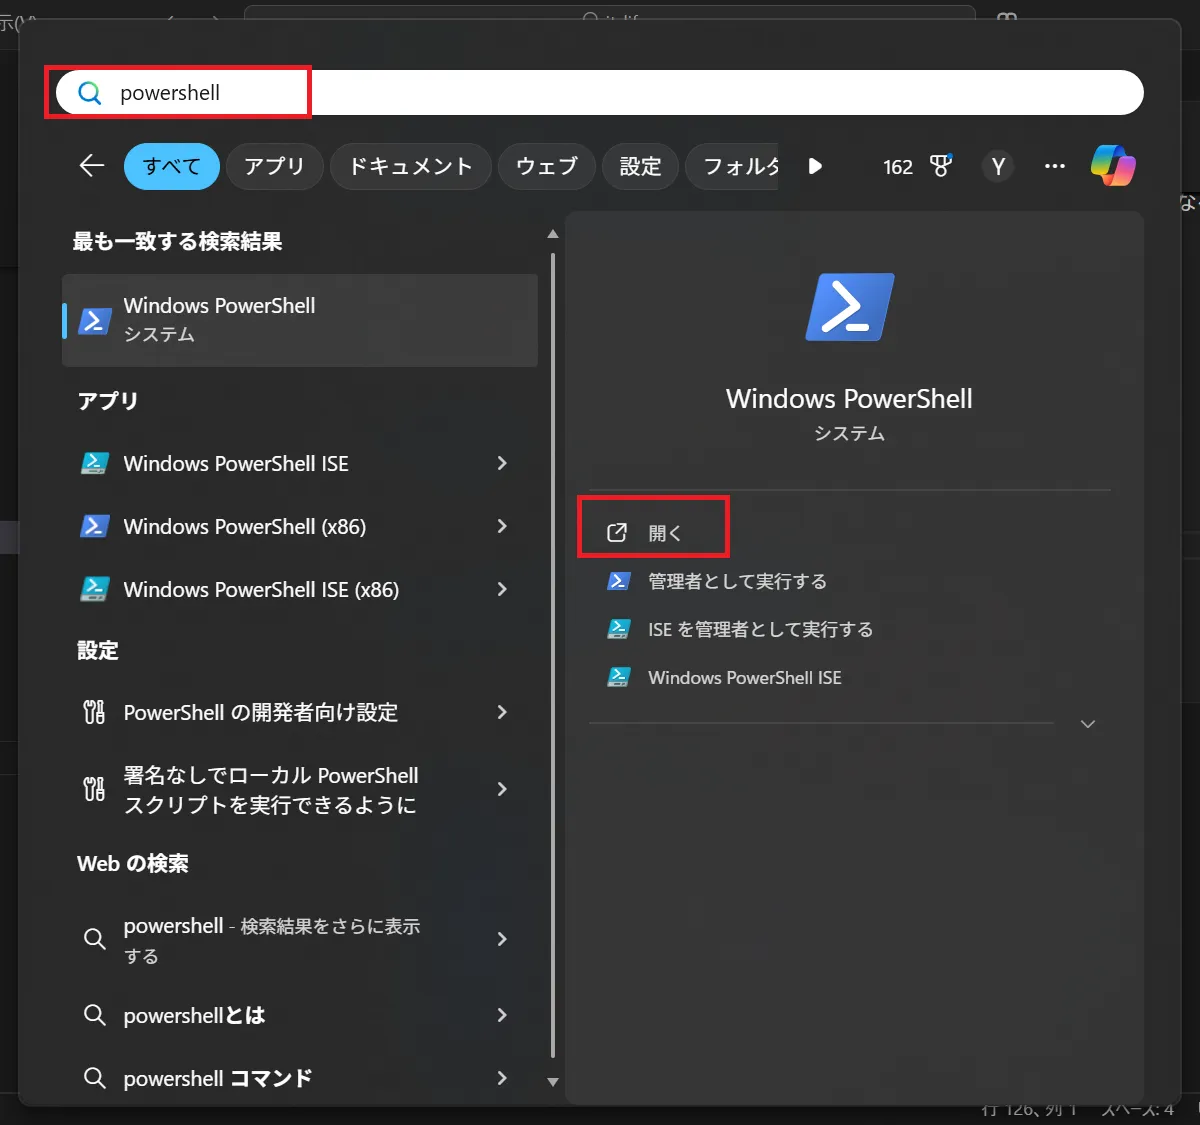
Task: Click the 署名なしでローカル PowerShell settings icon
Action: click(94, 789)
